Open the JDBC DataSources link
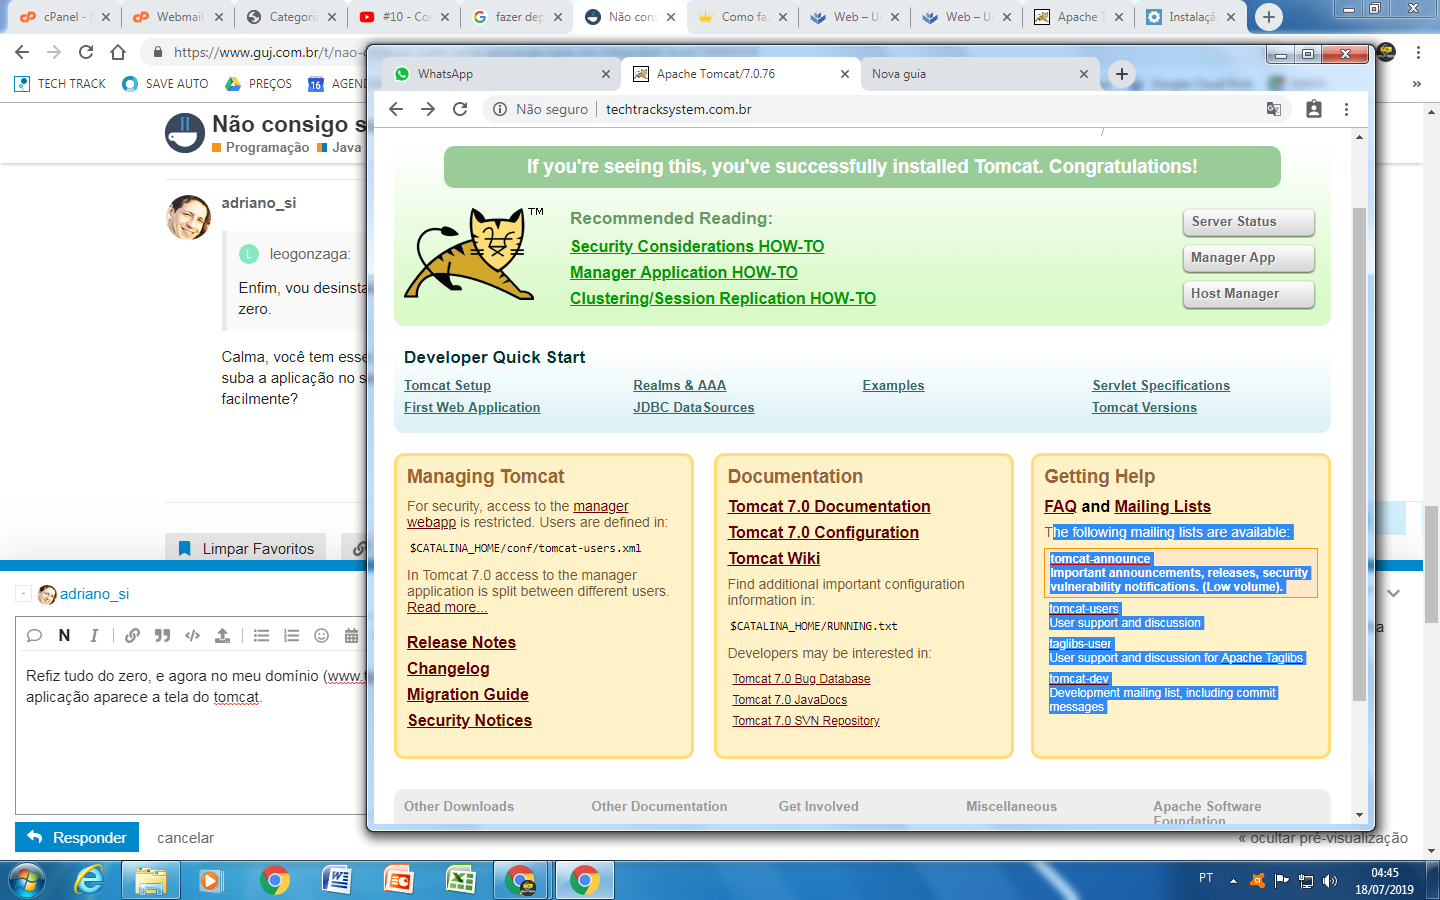This screenshot has width=1440, height=900. coord(694,407)
